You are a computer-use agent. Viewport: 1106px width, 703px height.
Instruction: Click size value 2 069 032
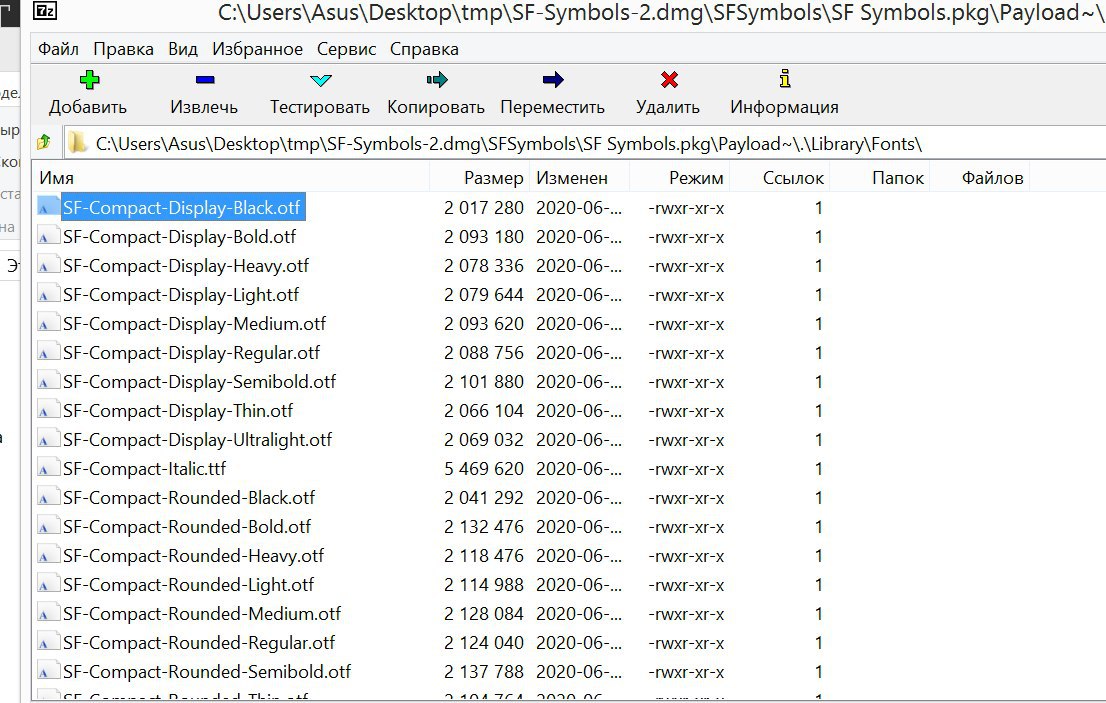484,440
